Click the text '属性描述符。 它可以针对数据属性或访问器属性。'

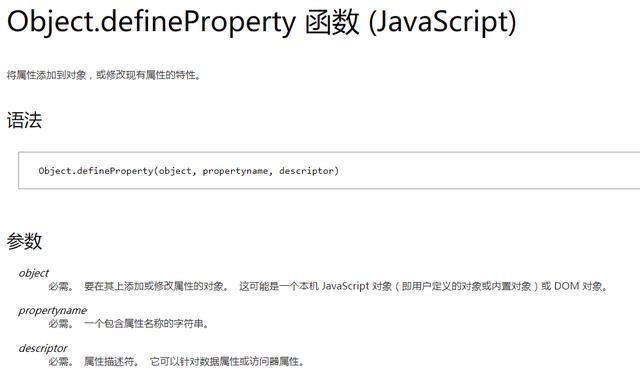point(194,361)
